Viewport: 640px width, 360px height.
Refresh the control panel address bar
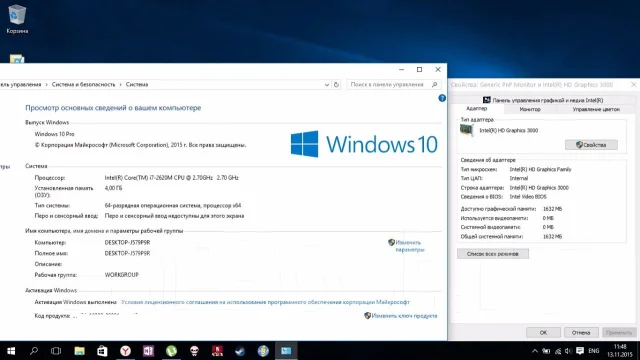point(336,84)
